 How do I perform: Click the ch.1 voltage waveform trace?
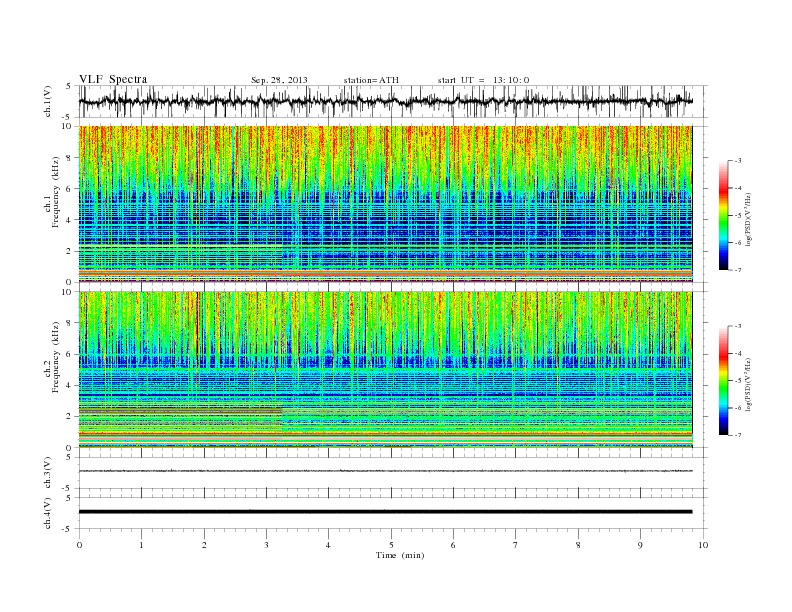[385, 101]
